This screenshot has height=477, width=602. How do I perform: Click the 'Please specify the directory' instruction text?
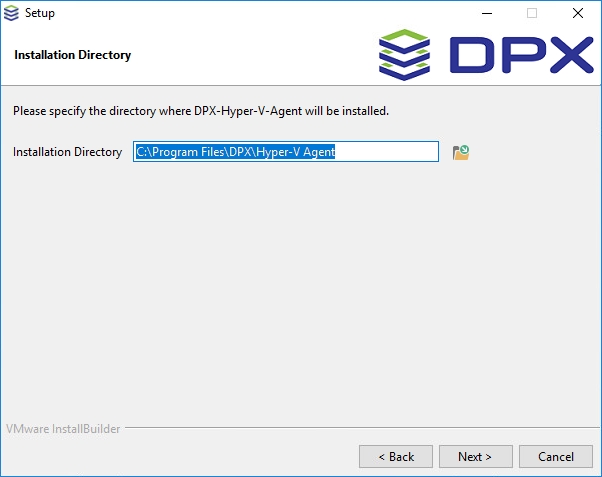coord(200,110)
